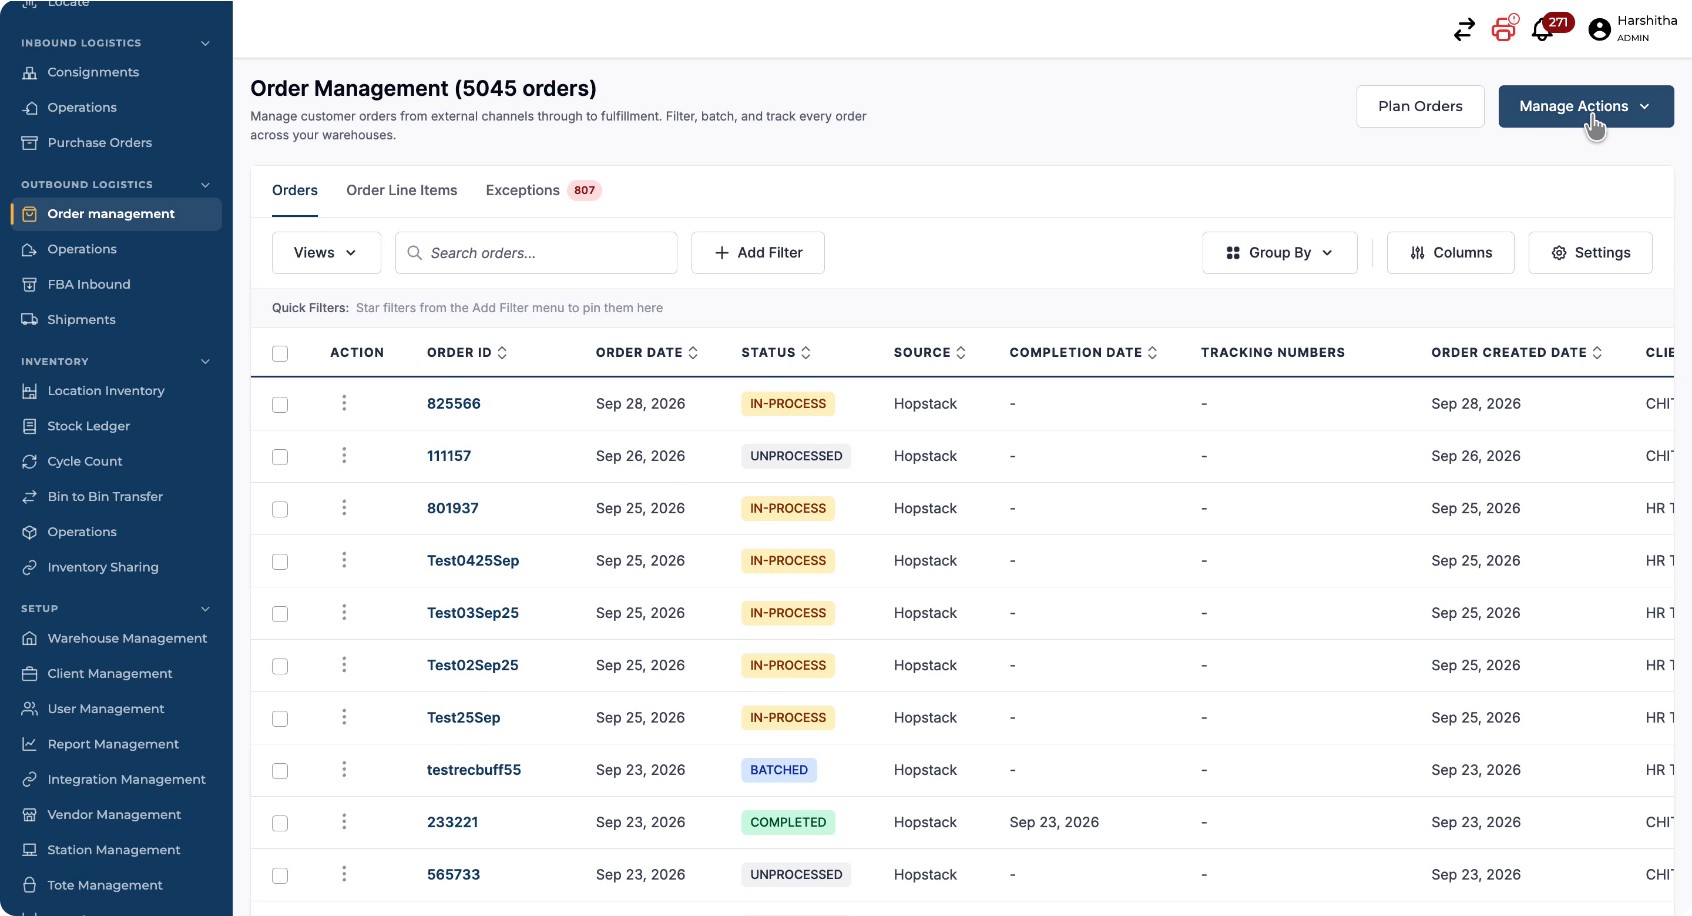Open three-dot menu for testrecbuff55
Viewport: 1692px width, 916px height.
tap(344, 769)
